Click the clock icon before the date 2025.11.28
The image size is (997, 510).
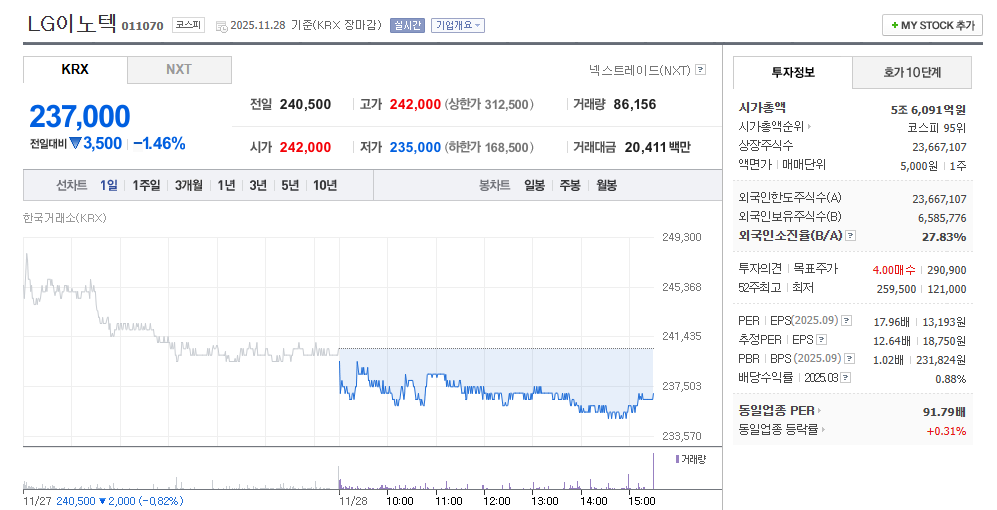pyautogui.click(x=221, y=26)
